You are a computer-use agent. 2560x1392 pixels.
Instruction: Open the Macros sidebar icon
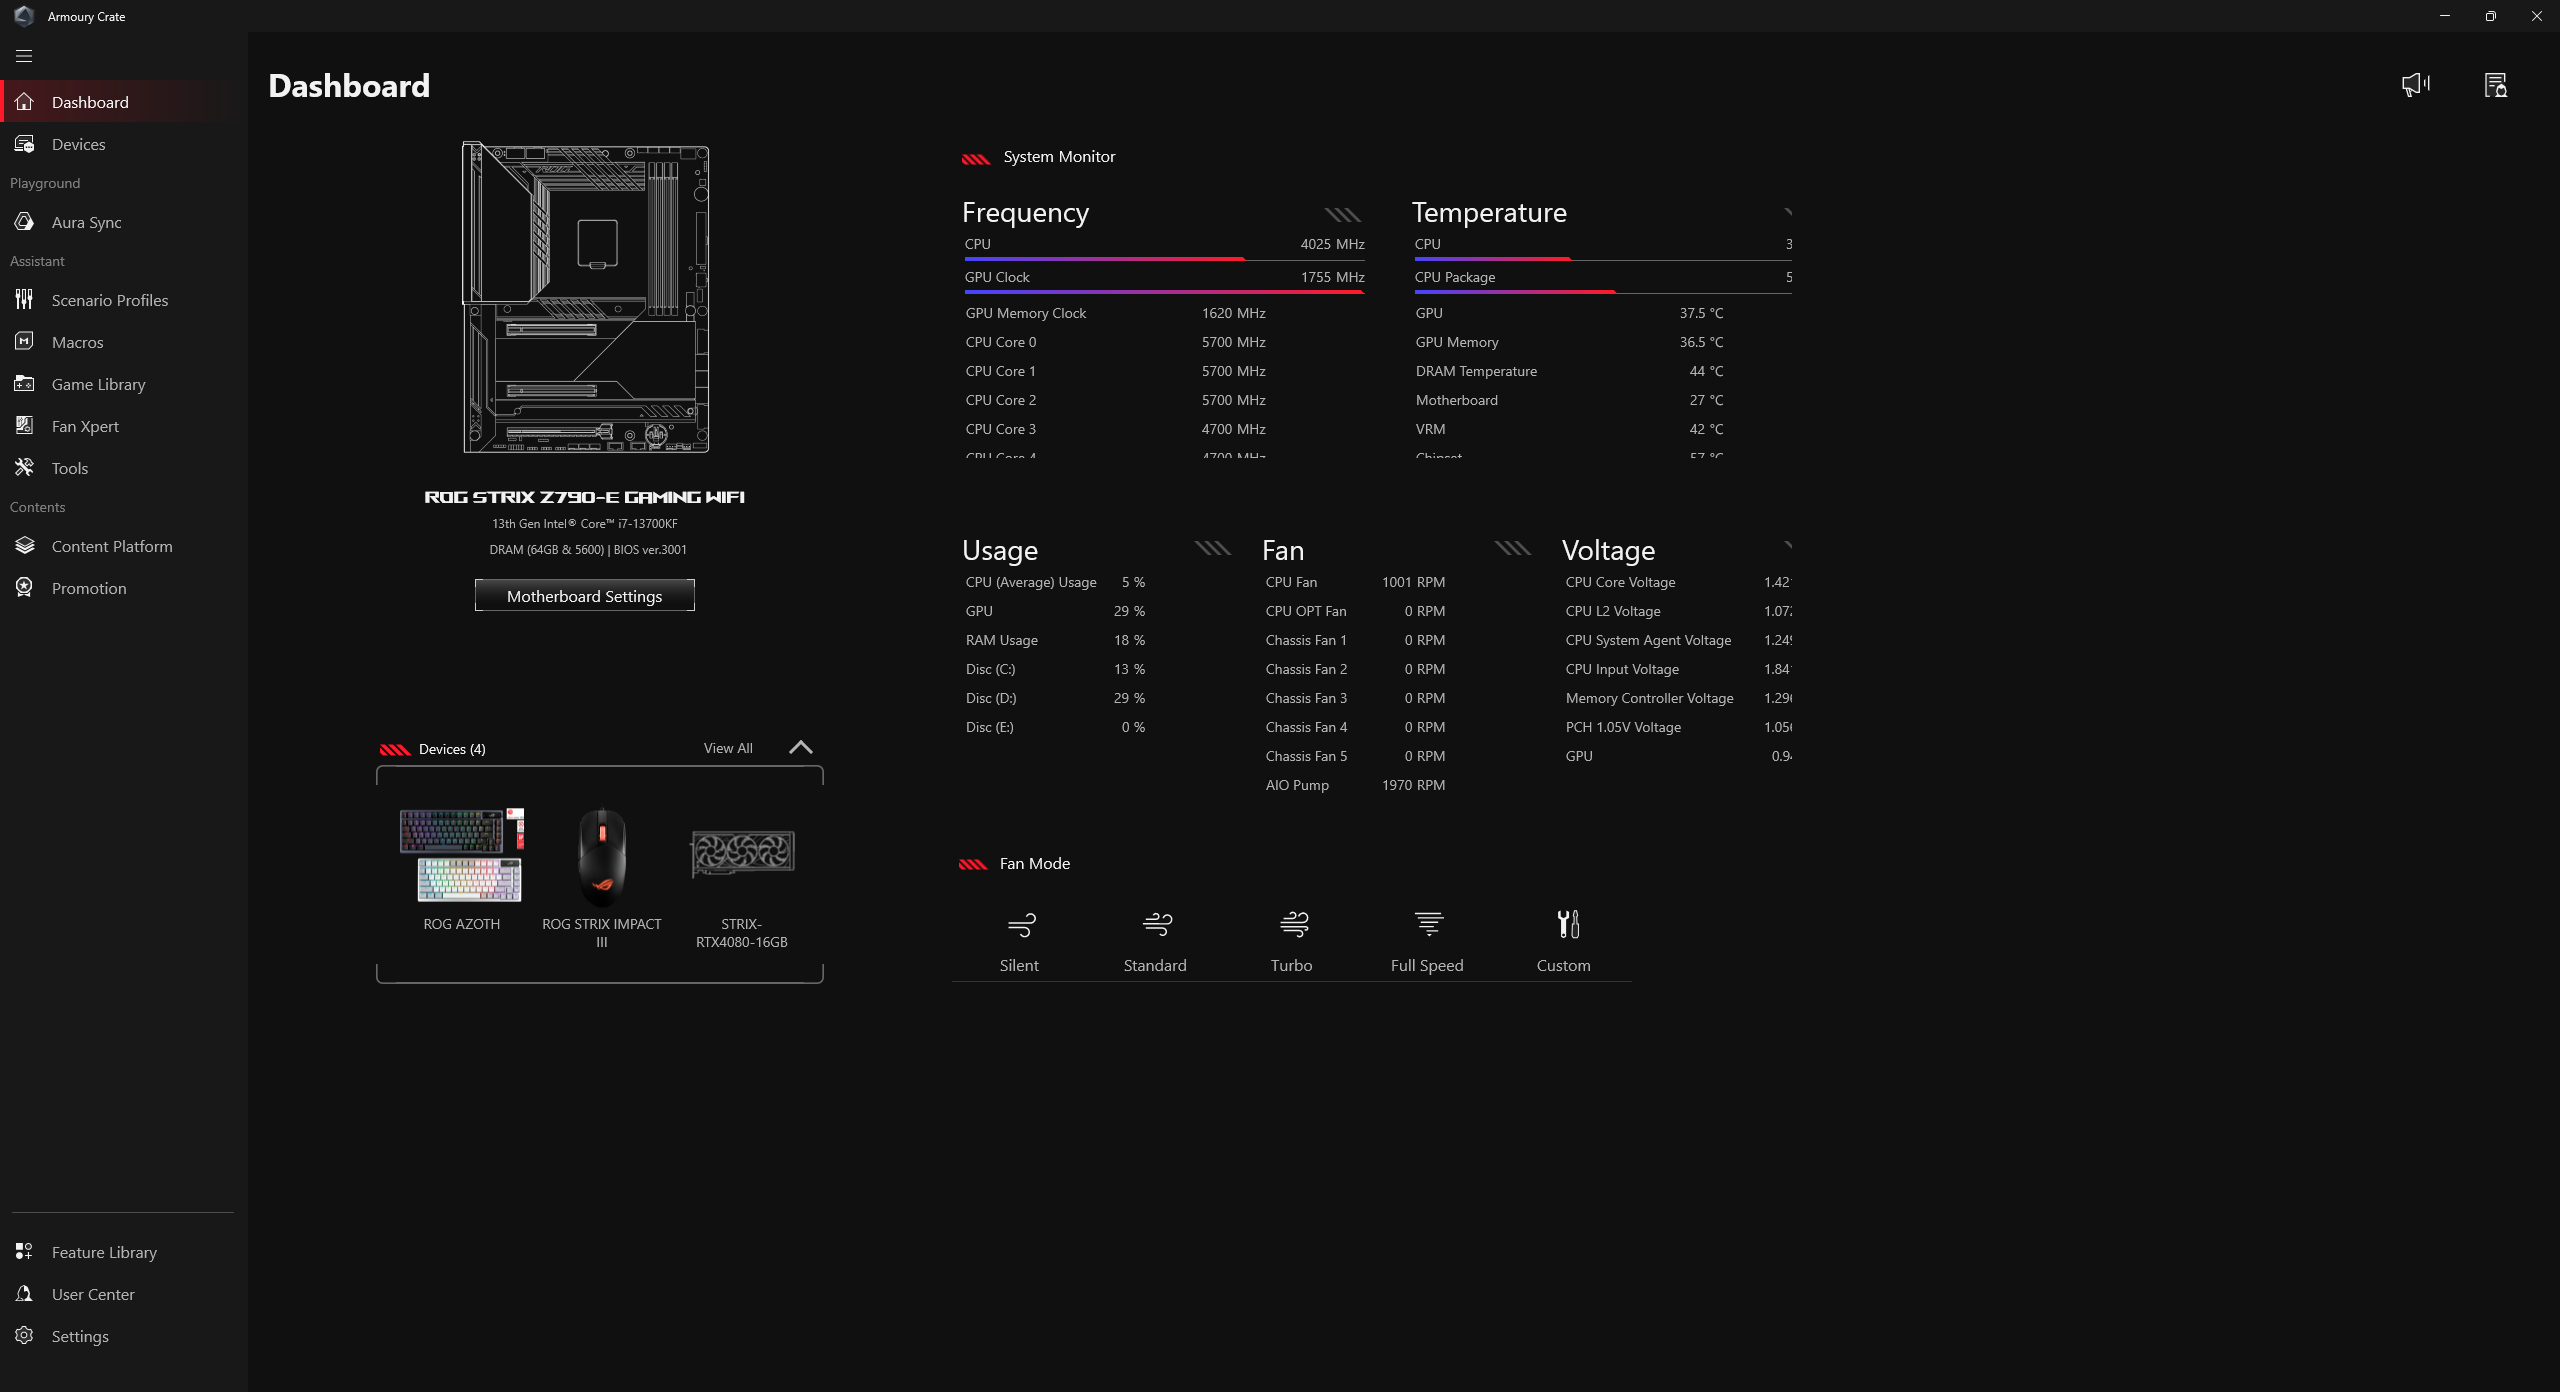tap(24, 342)
